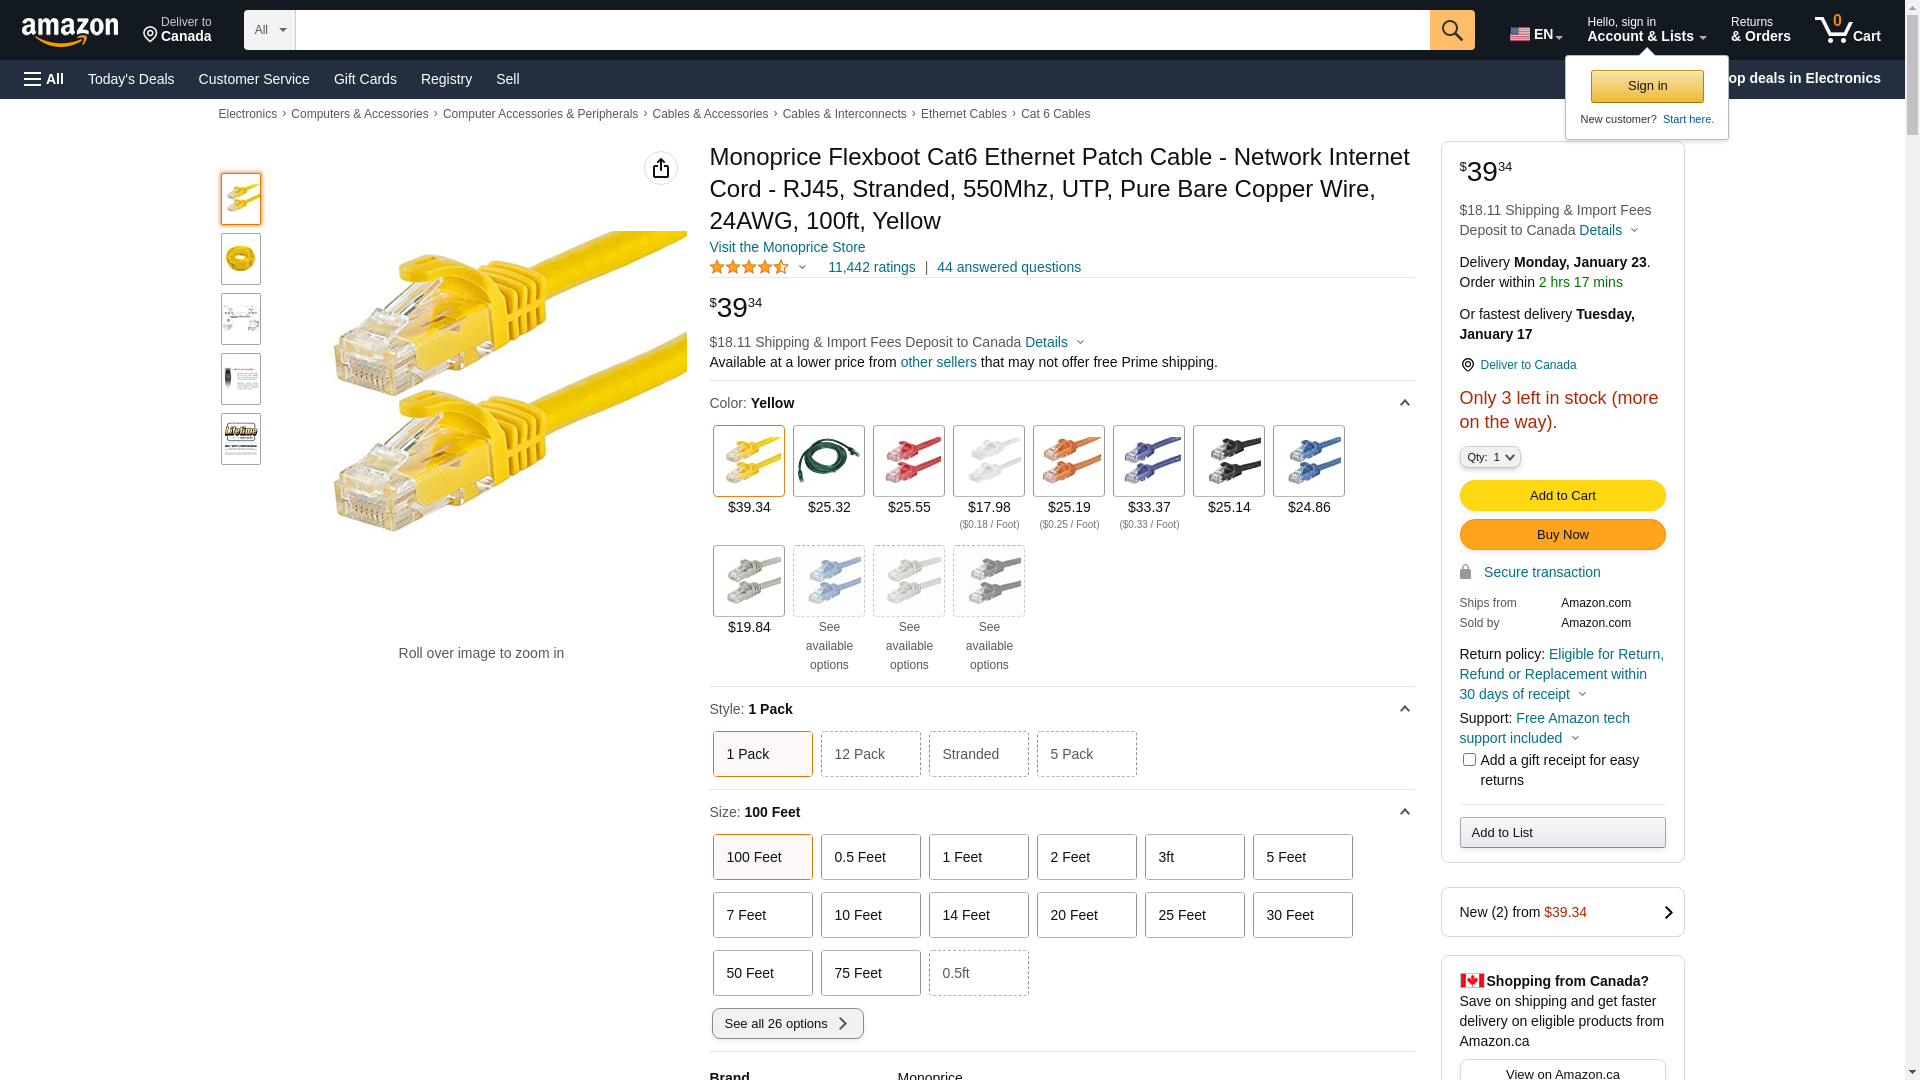Screen dimensions: 1920x1080
Task: Click the Add to Cart button
Action: [1562, 496]
